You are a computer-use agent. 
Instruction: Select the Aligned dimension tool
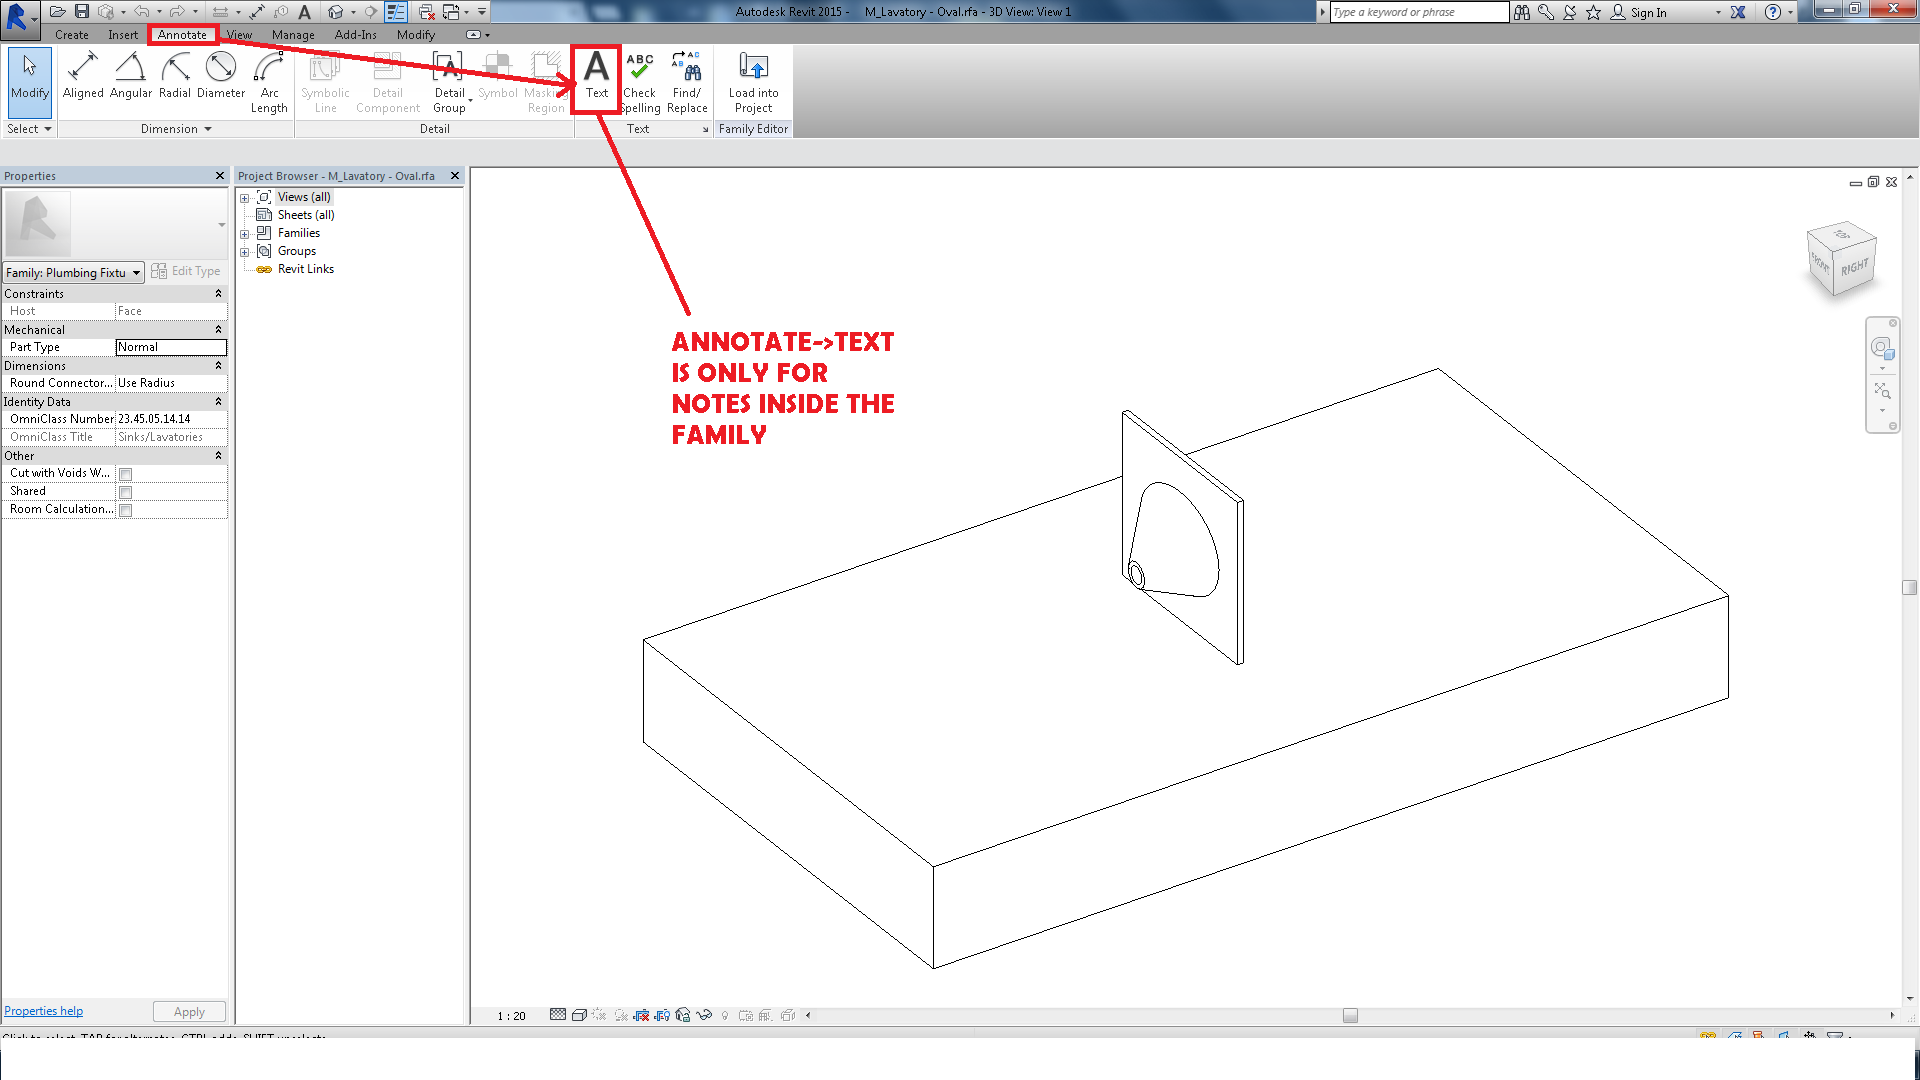click(x=83, y=75)
